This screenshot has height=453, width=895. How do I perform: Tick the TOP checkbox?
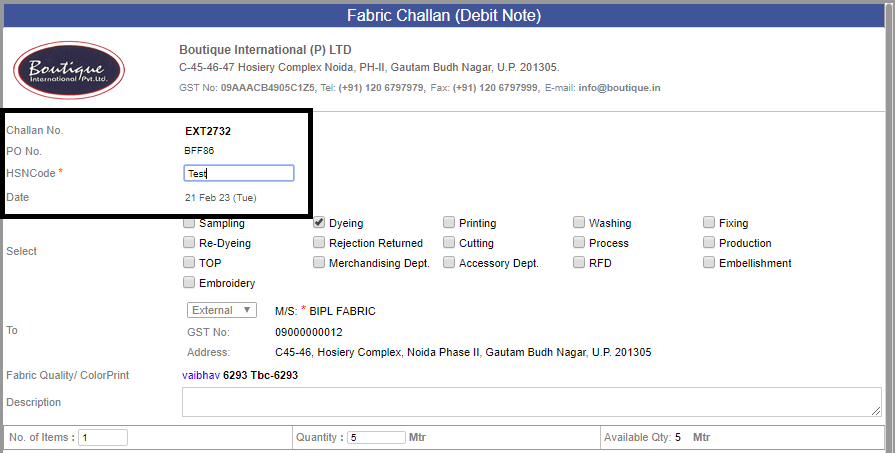pos(189,262)
